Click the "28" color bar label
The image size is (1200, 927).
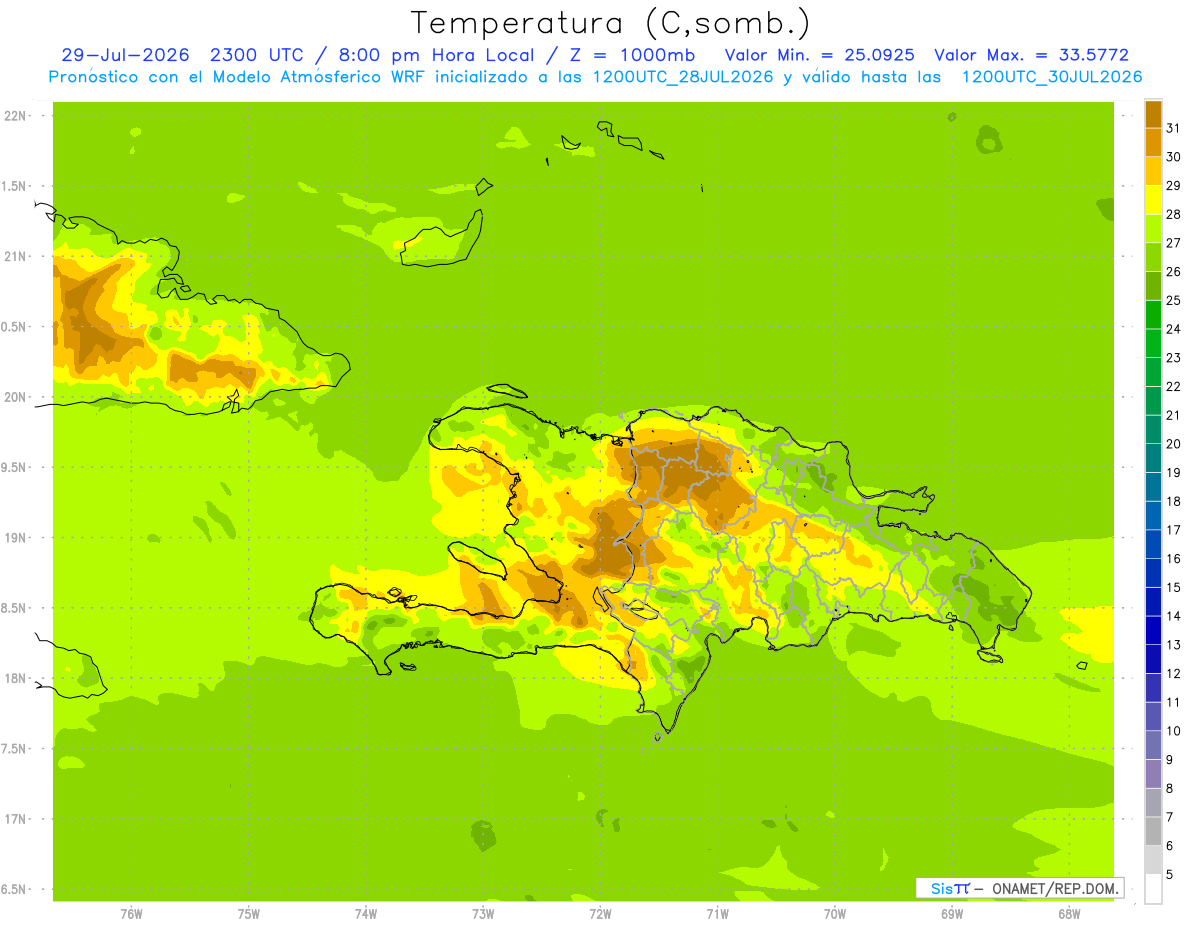pyautogui.click(x=1173, y=214)
